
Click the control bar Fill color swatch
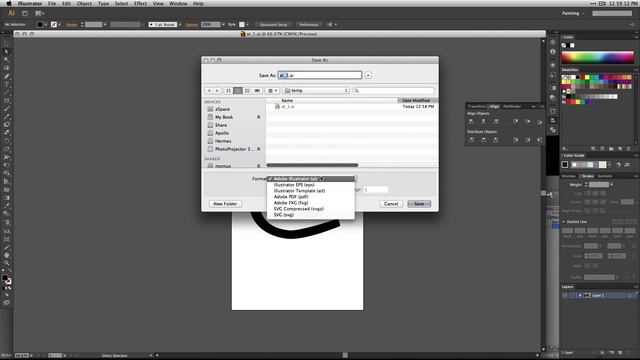point(40,24)
